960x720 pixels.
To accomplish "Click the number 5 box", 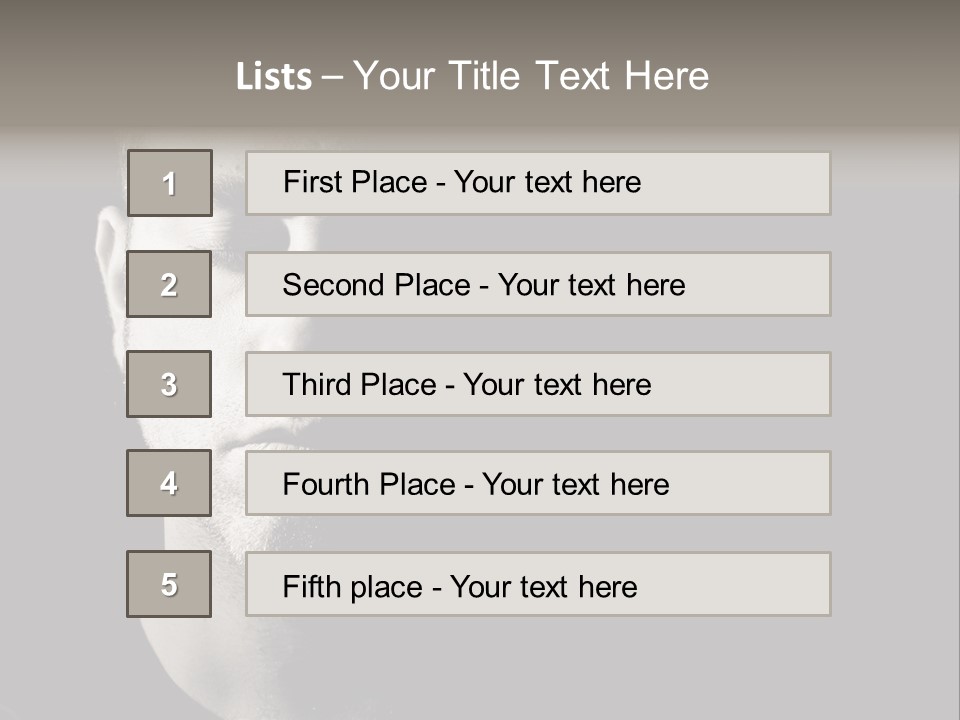I will pyautogui.click(x=169, y=584).
